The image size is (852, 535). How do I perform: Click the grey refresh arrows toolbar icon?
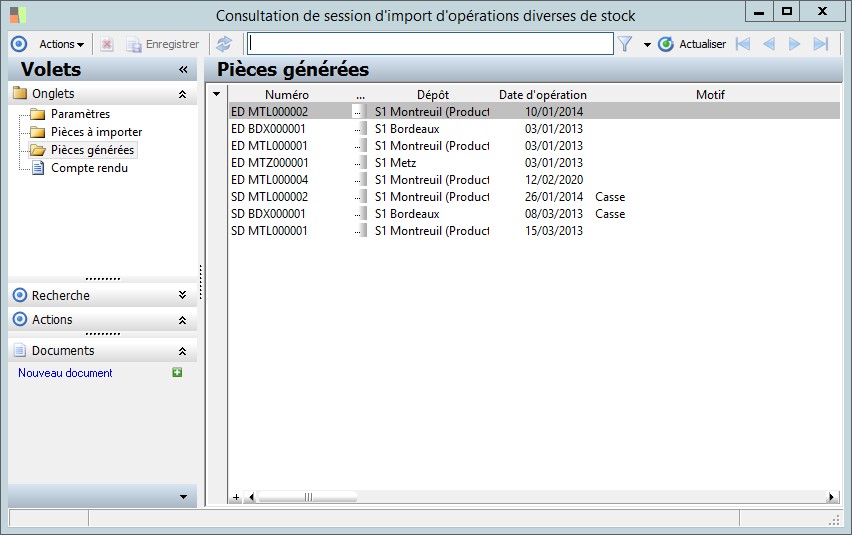coord(224,44)
